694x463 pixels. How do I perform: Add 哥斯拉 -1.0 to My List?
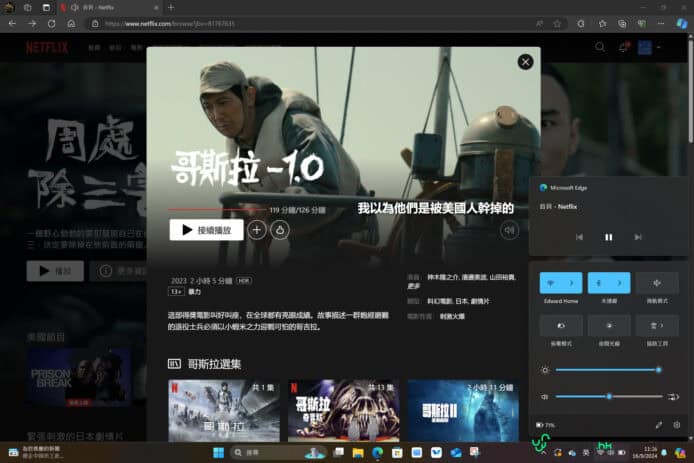coord(257,230)
